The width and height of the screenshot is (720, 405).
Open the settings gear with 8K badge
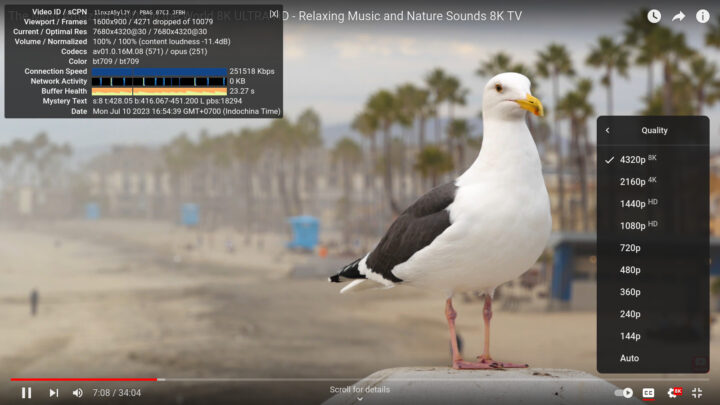674,393
